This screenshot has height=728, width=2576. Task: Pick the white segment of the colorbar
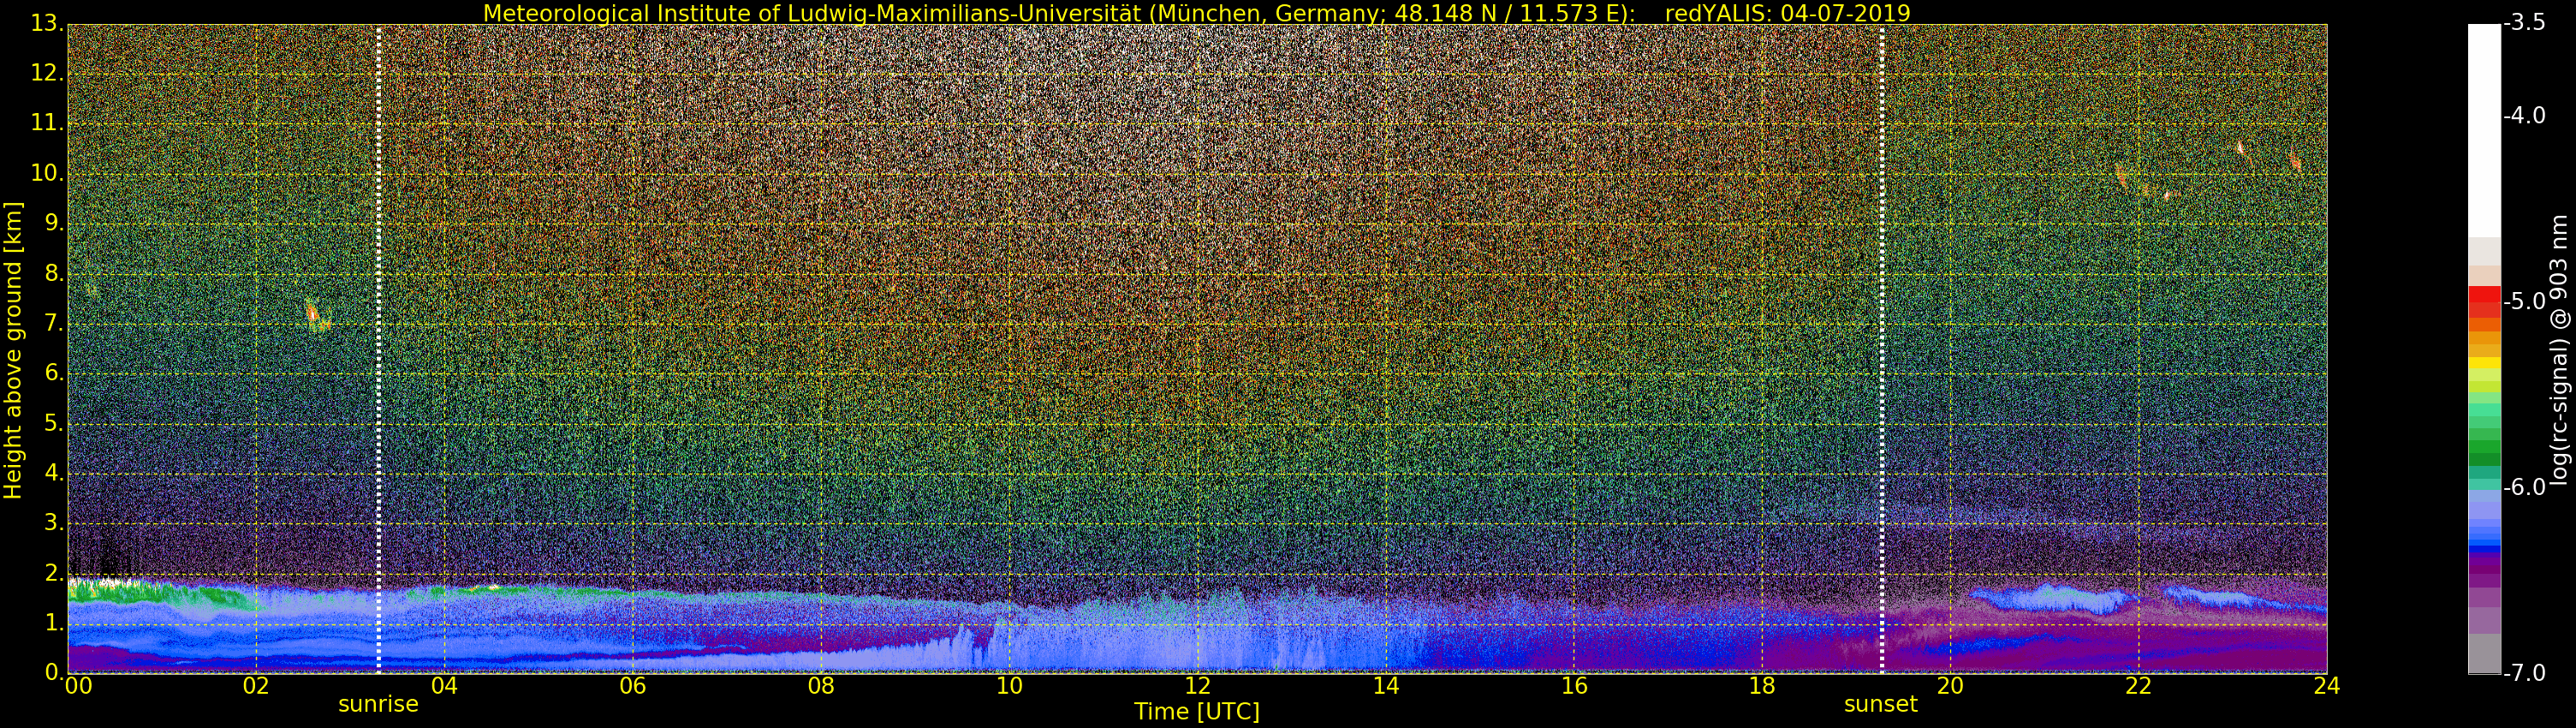[x=2484, y=130]
